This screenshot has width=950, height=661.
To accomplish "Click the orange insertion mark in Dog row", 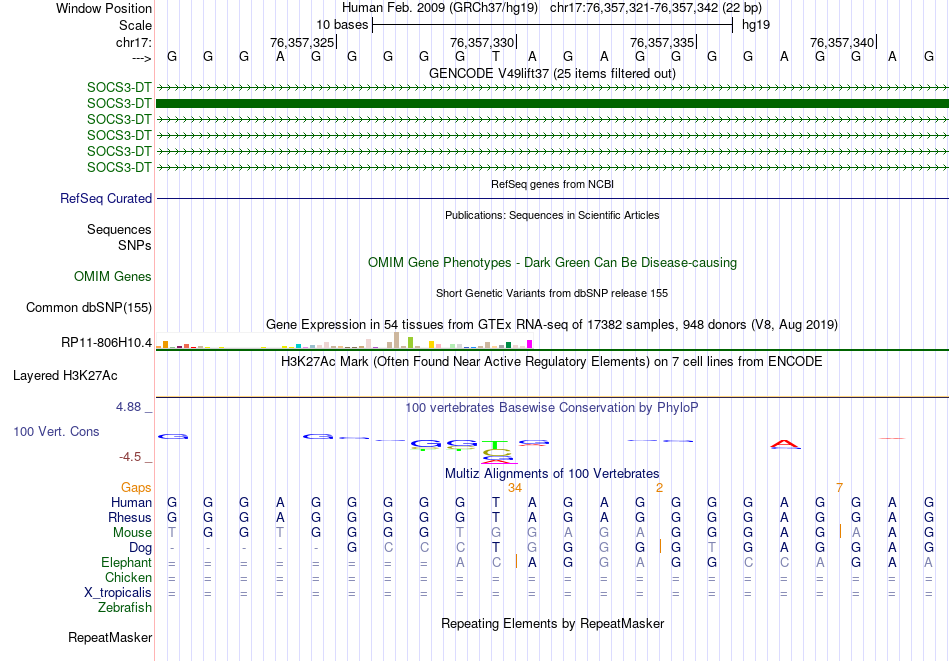I will [x=660, y=546].
